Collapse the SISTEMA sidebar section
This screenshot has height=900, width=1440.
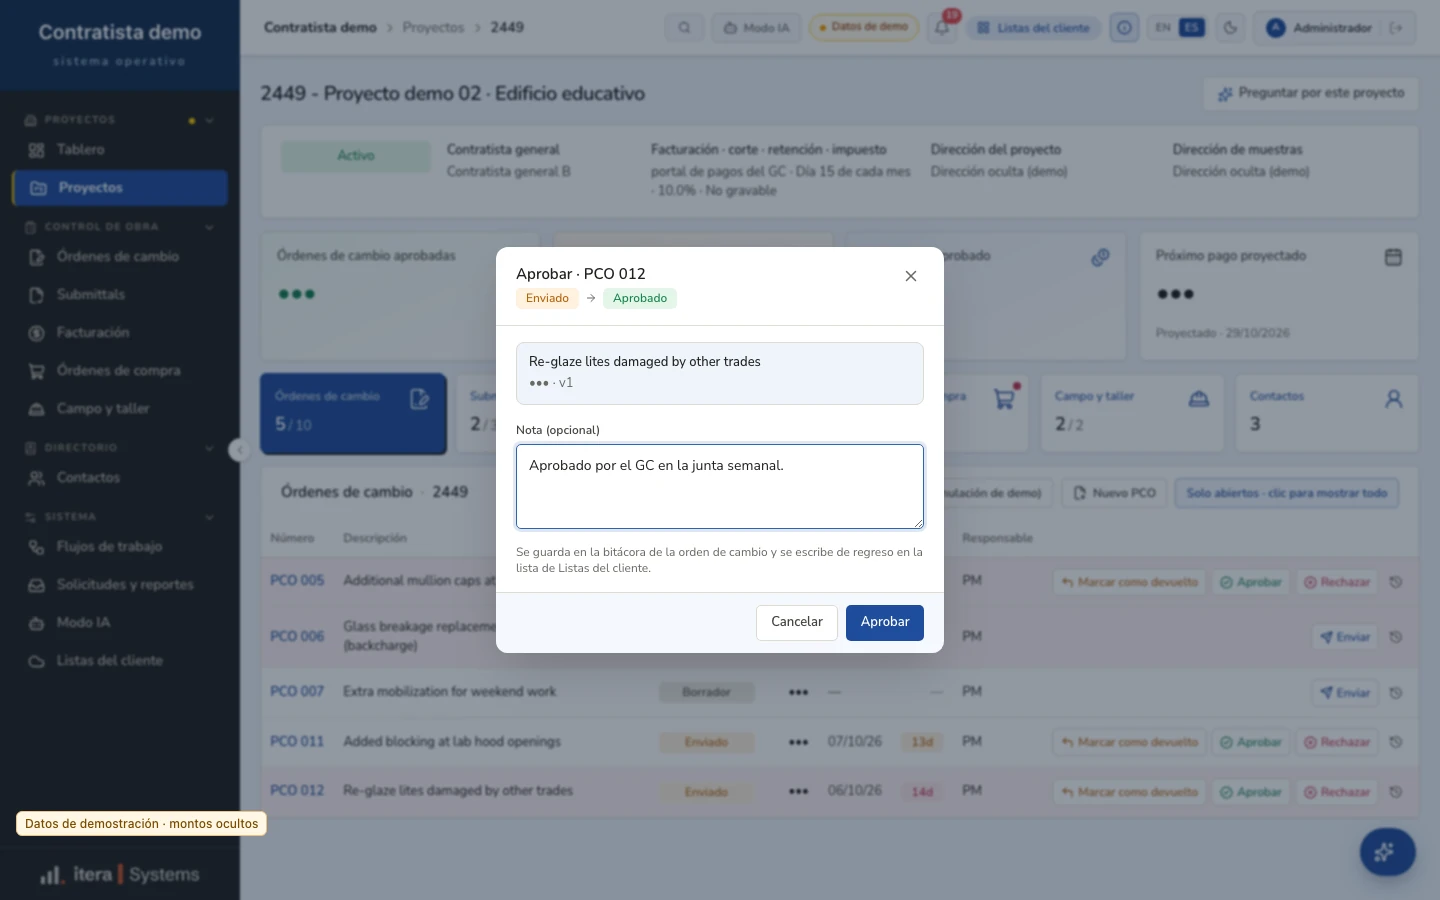[x=209, y=517]
